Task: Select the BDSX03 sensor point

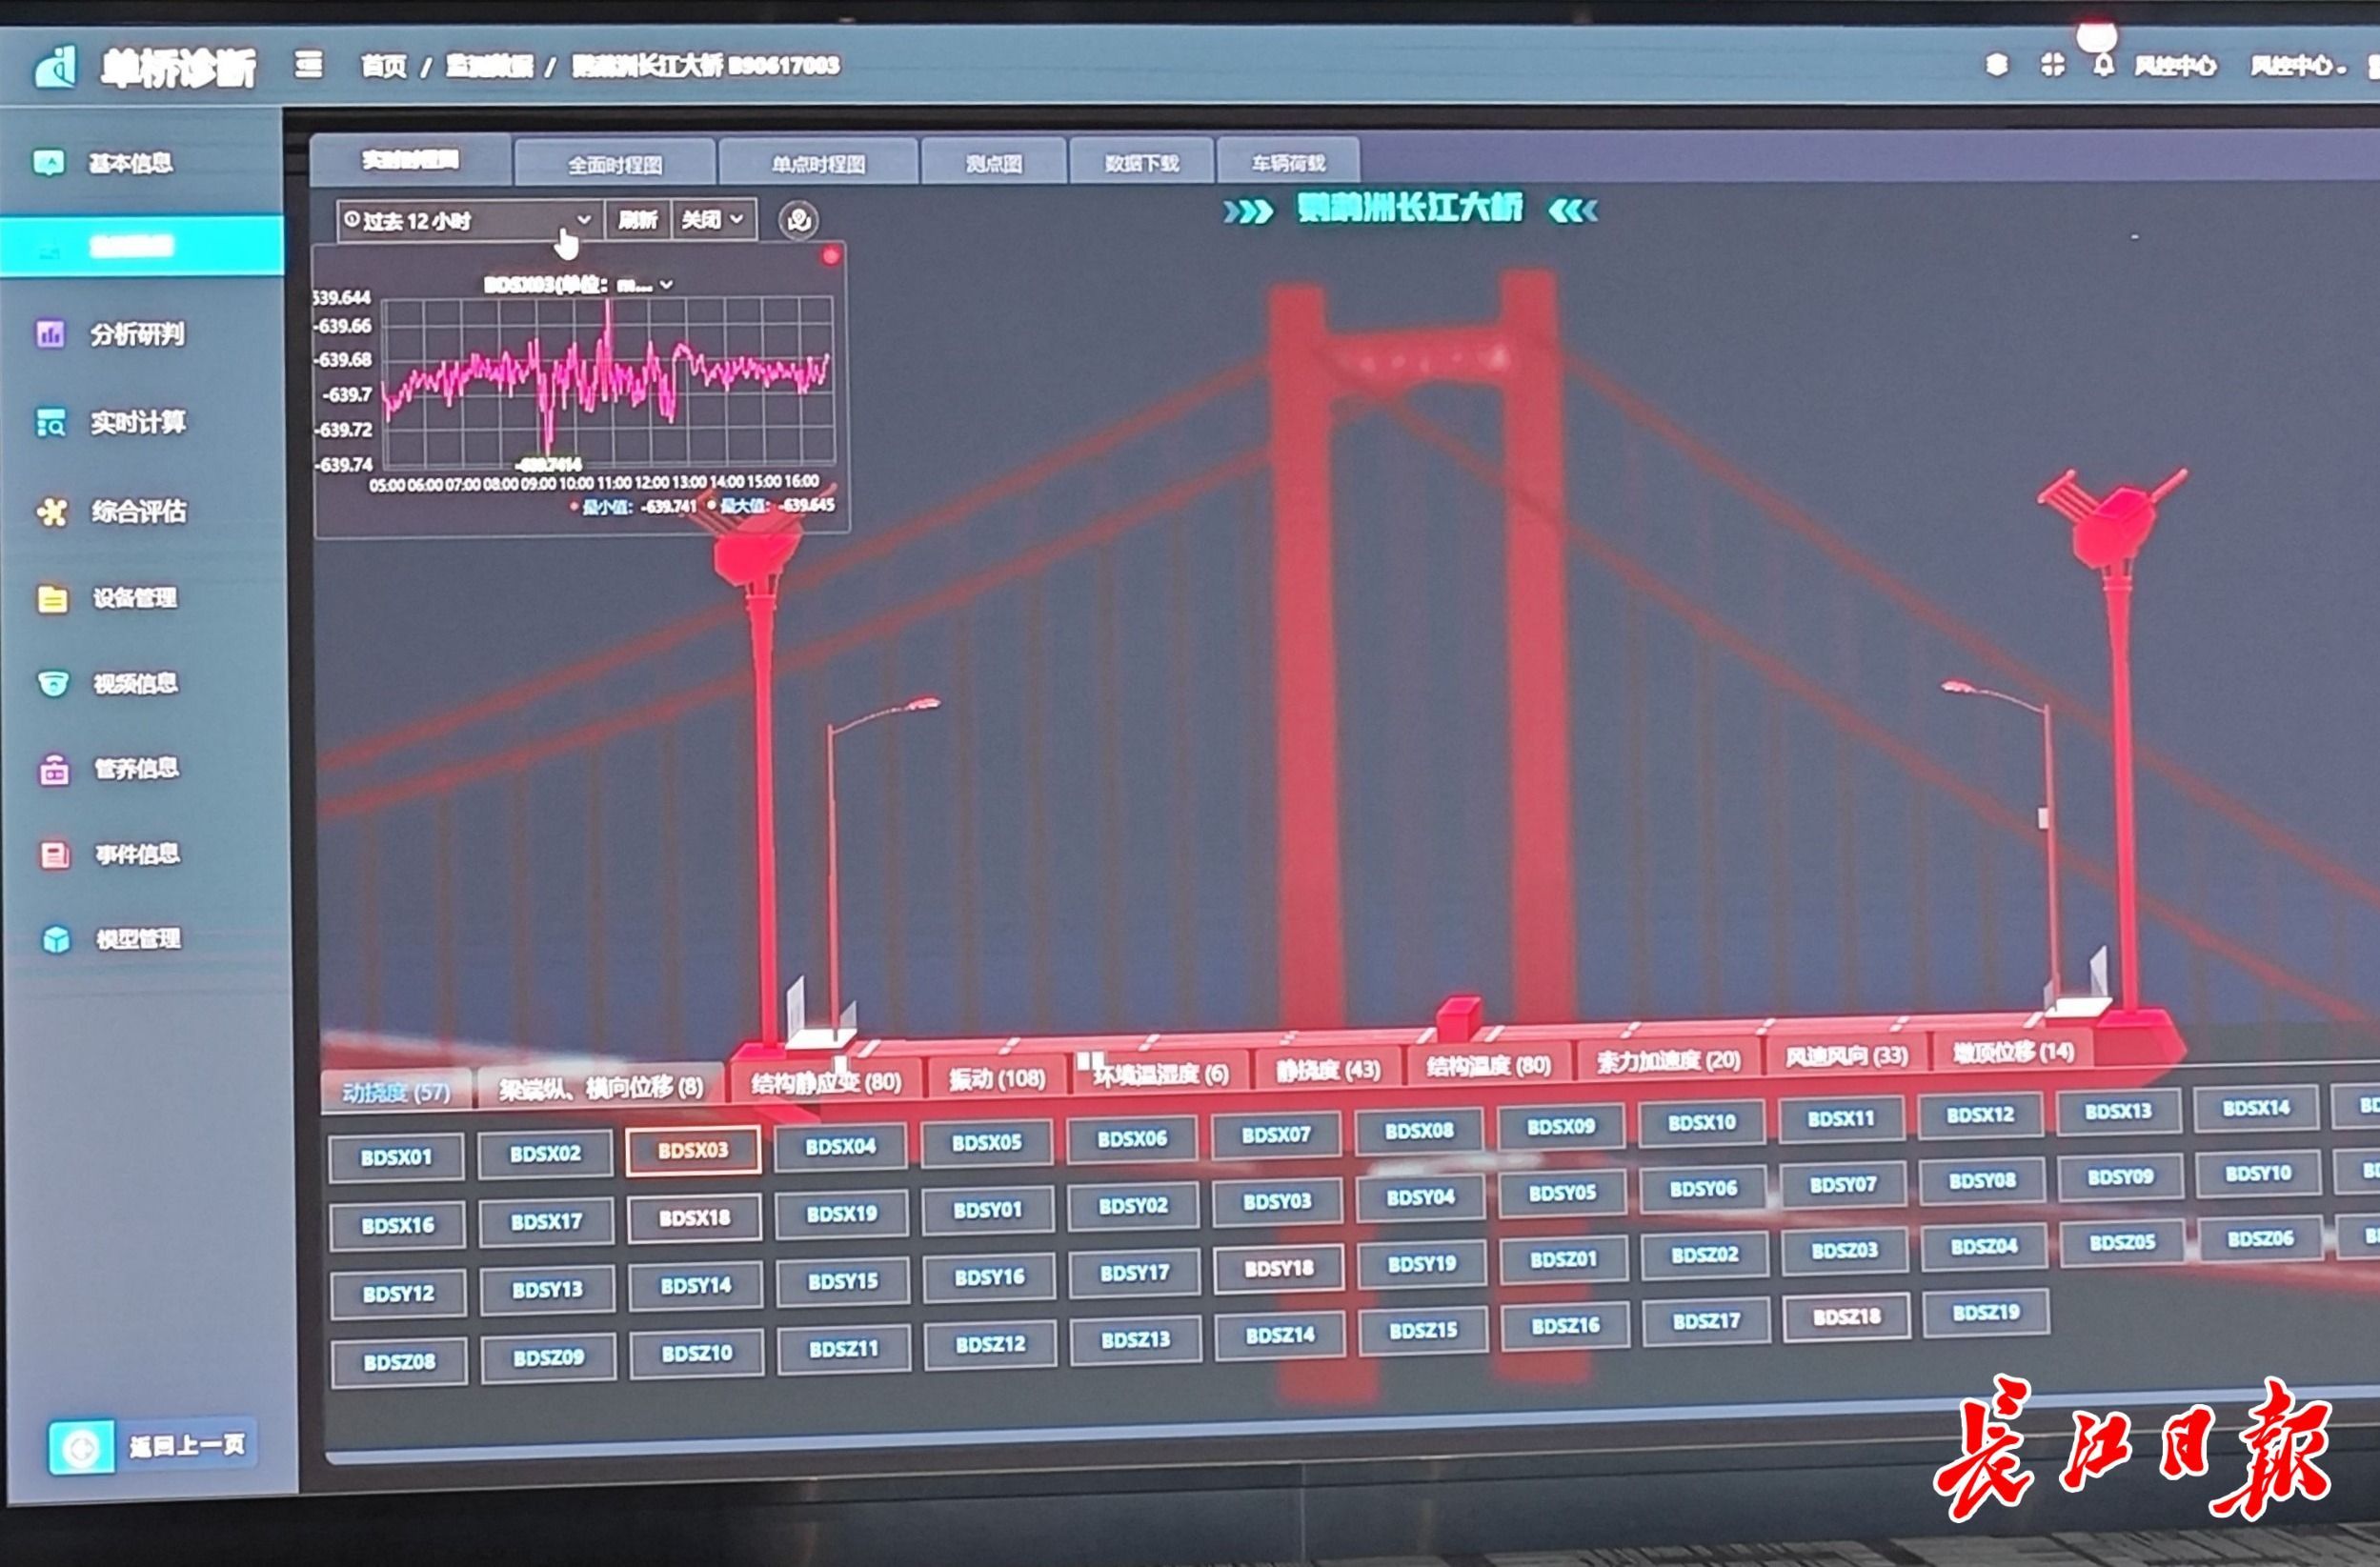Action: click(692, 1151)
